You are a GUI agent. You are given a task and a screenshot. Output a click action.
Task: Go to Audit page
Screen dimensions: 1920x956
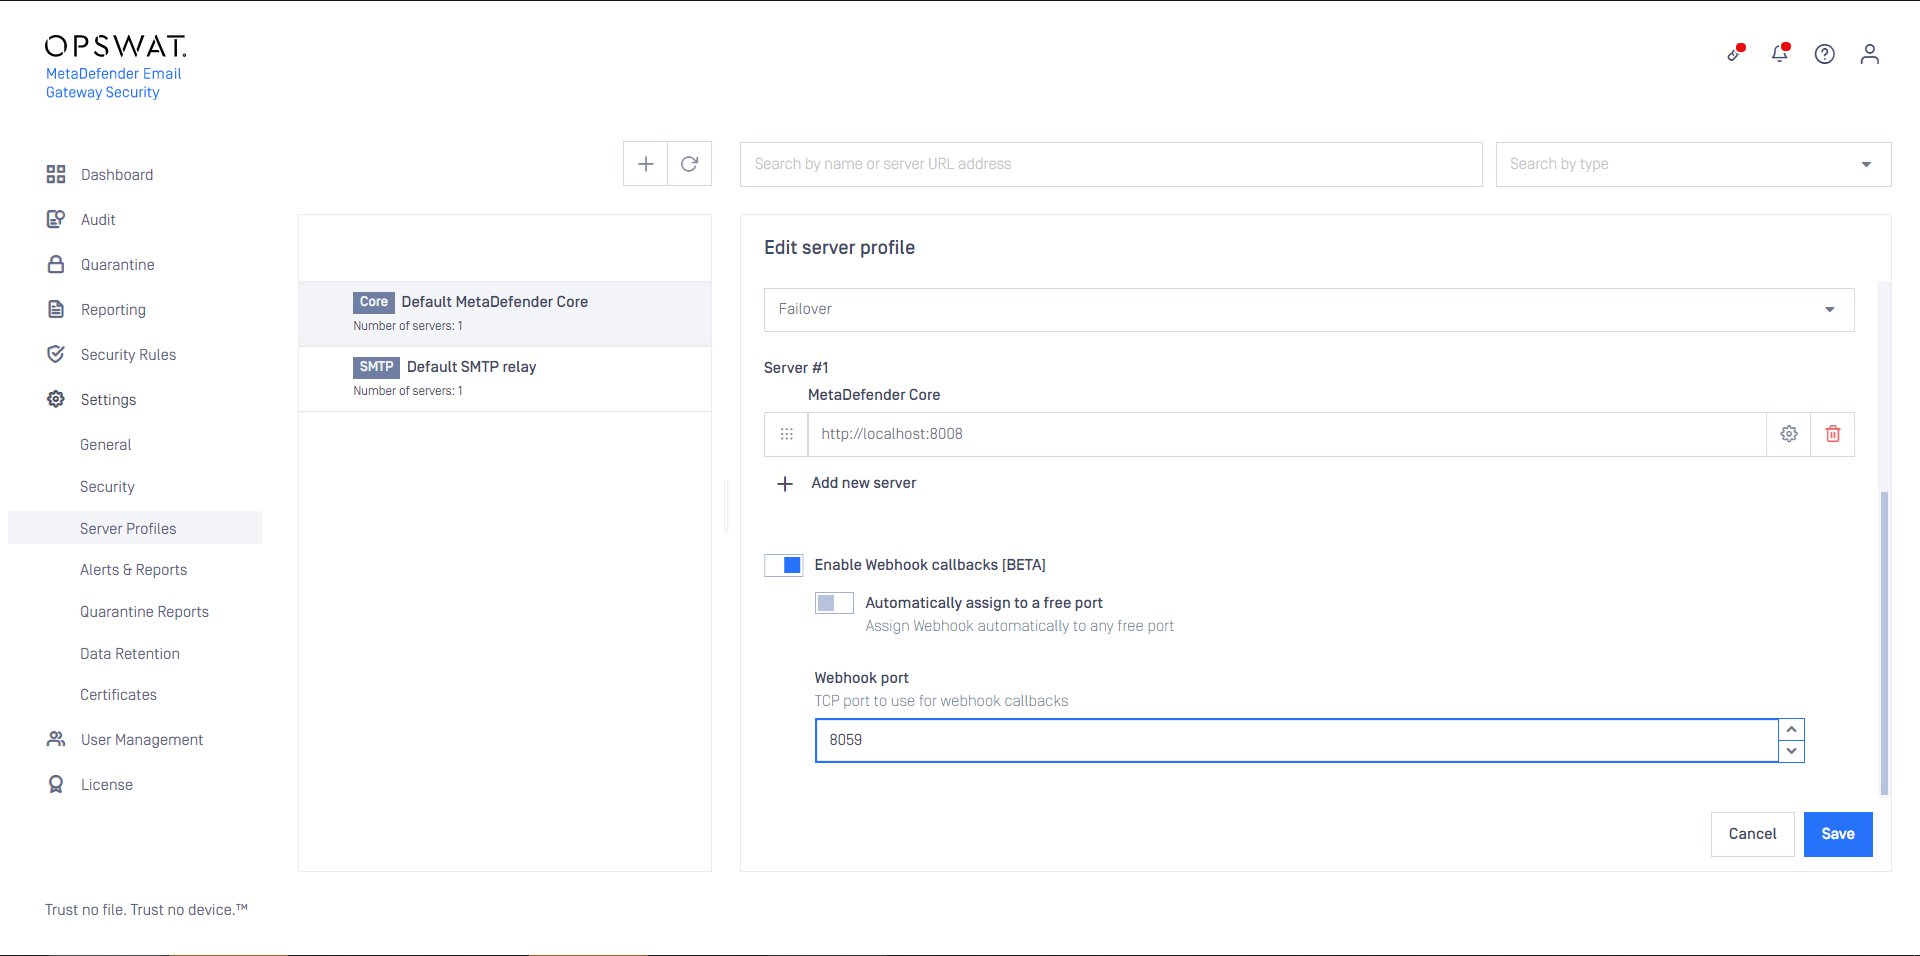(x=98, y=219)
